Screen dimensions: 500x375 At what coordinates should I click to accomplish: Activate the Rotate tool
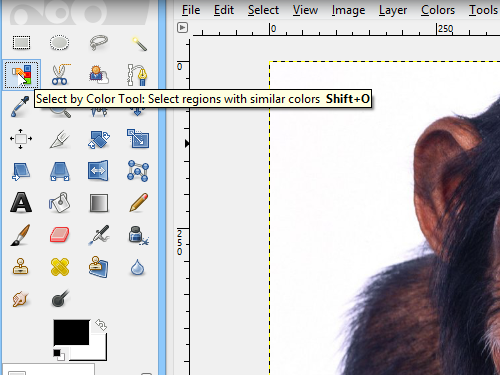(99, 139)
